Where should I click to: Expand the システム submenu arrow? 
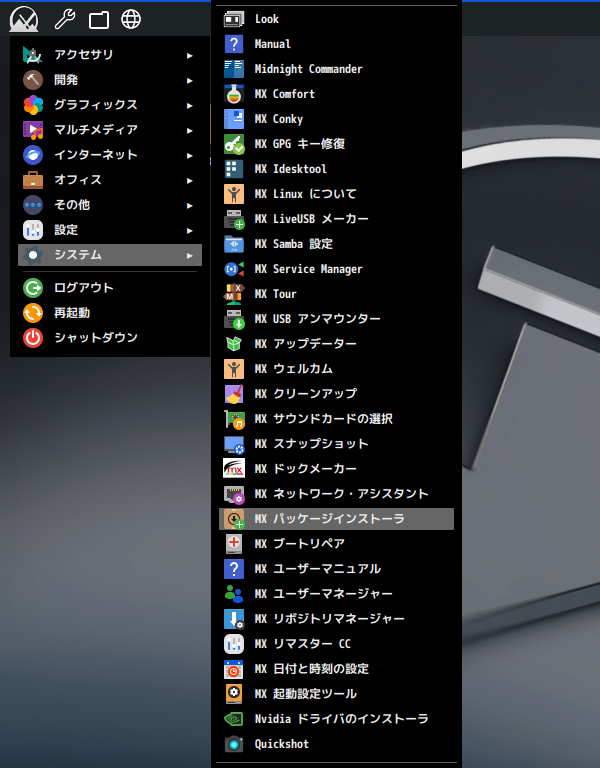(190, 255)
